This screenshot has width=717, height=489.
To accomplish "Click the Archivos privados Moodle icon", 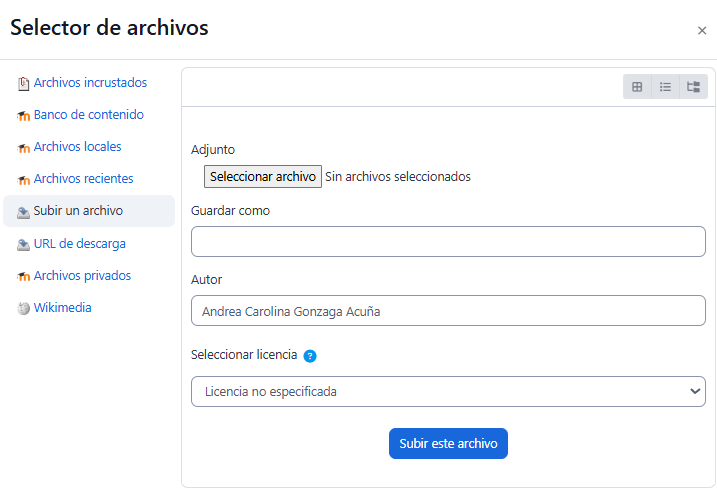I will 23,276.
